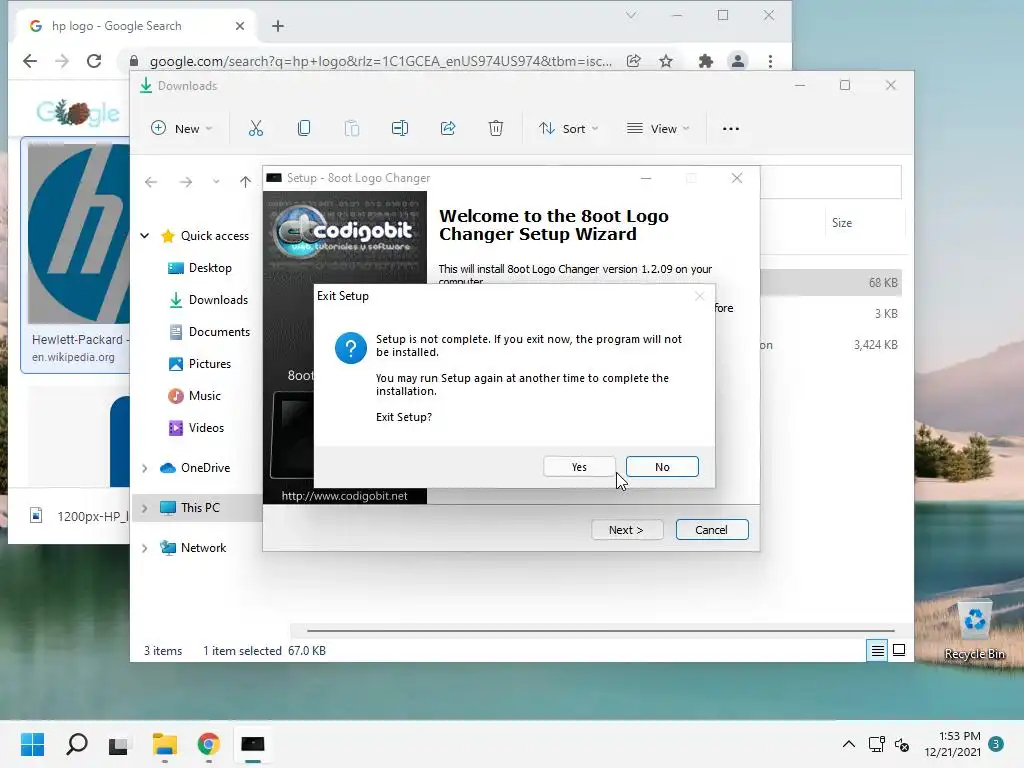The height and width of the screenshot is (768, 1024).
Task: Click Cancel in Setup wizard
Action: point(711,530)
